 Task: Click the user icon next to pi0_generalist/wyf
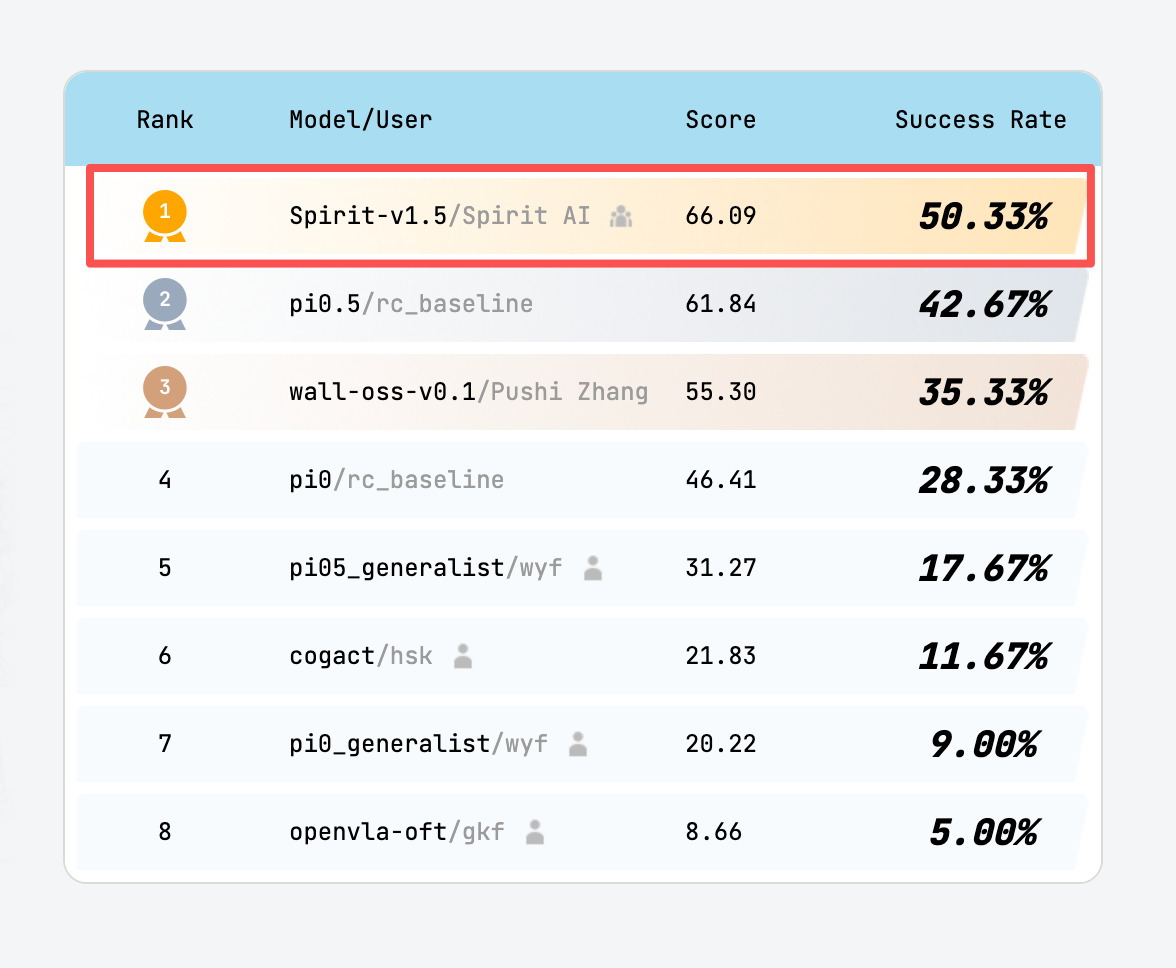578,744
